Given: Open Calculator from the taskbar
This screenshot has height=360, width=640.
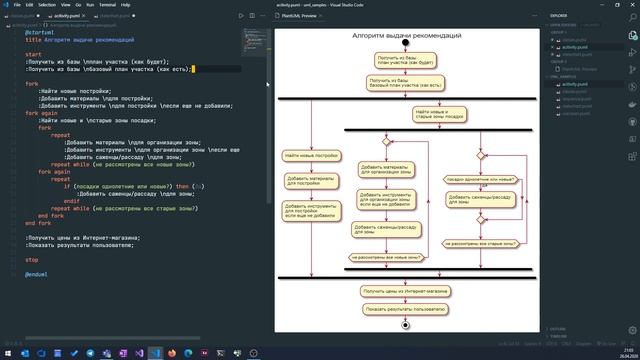Looking at the screenshot, I should click(58, 353).
